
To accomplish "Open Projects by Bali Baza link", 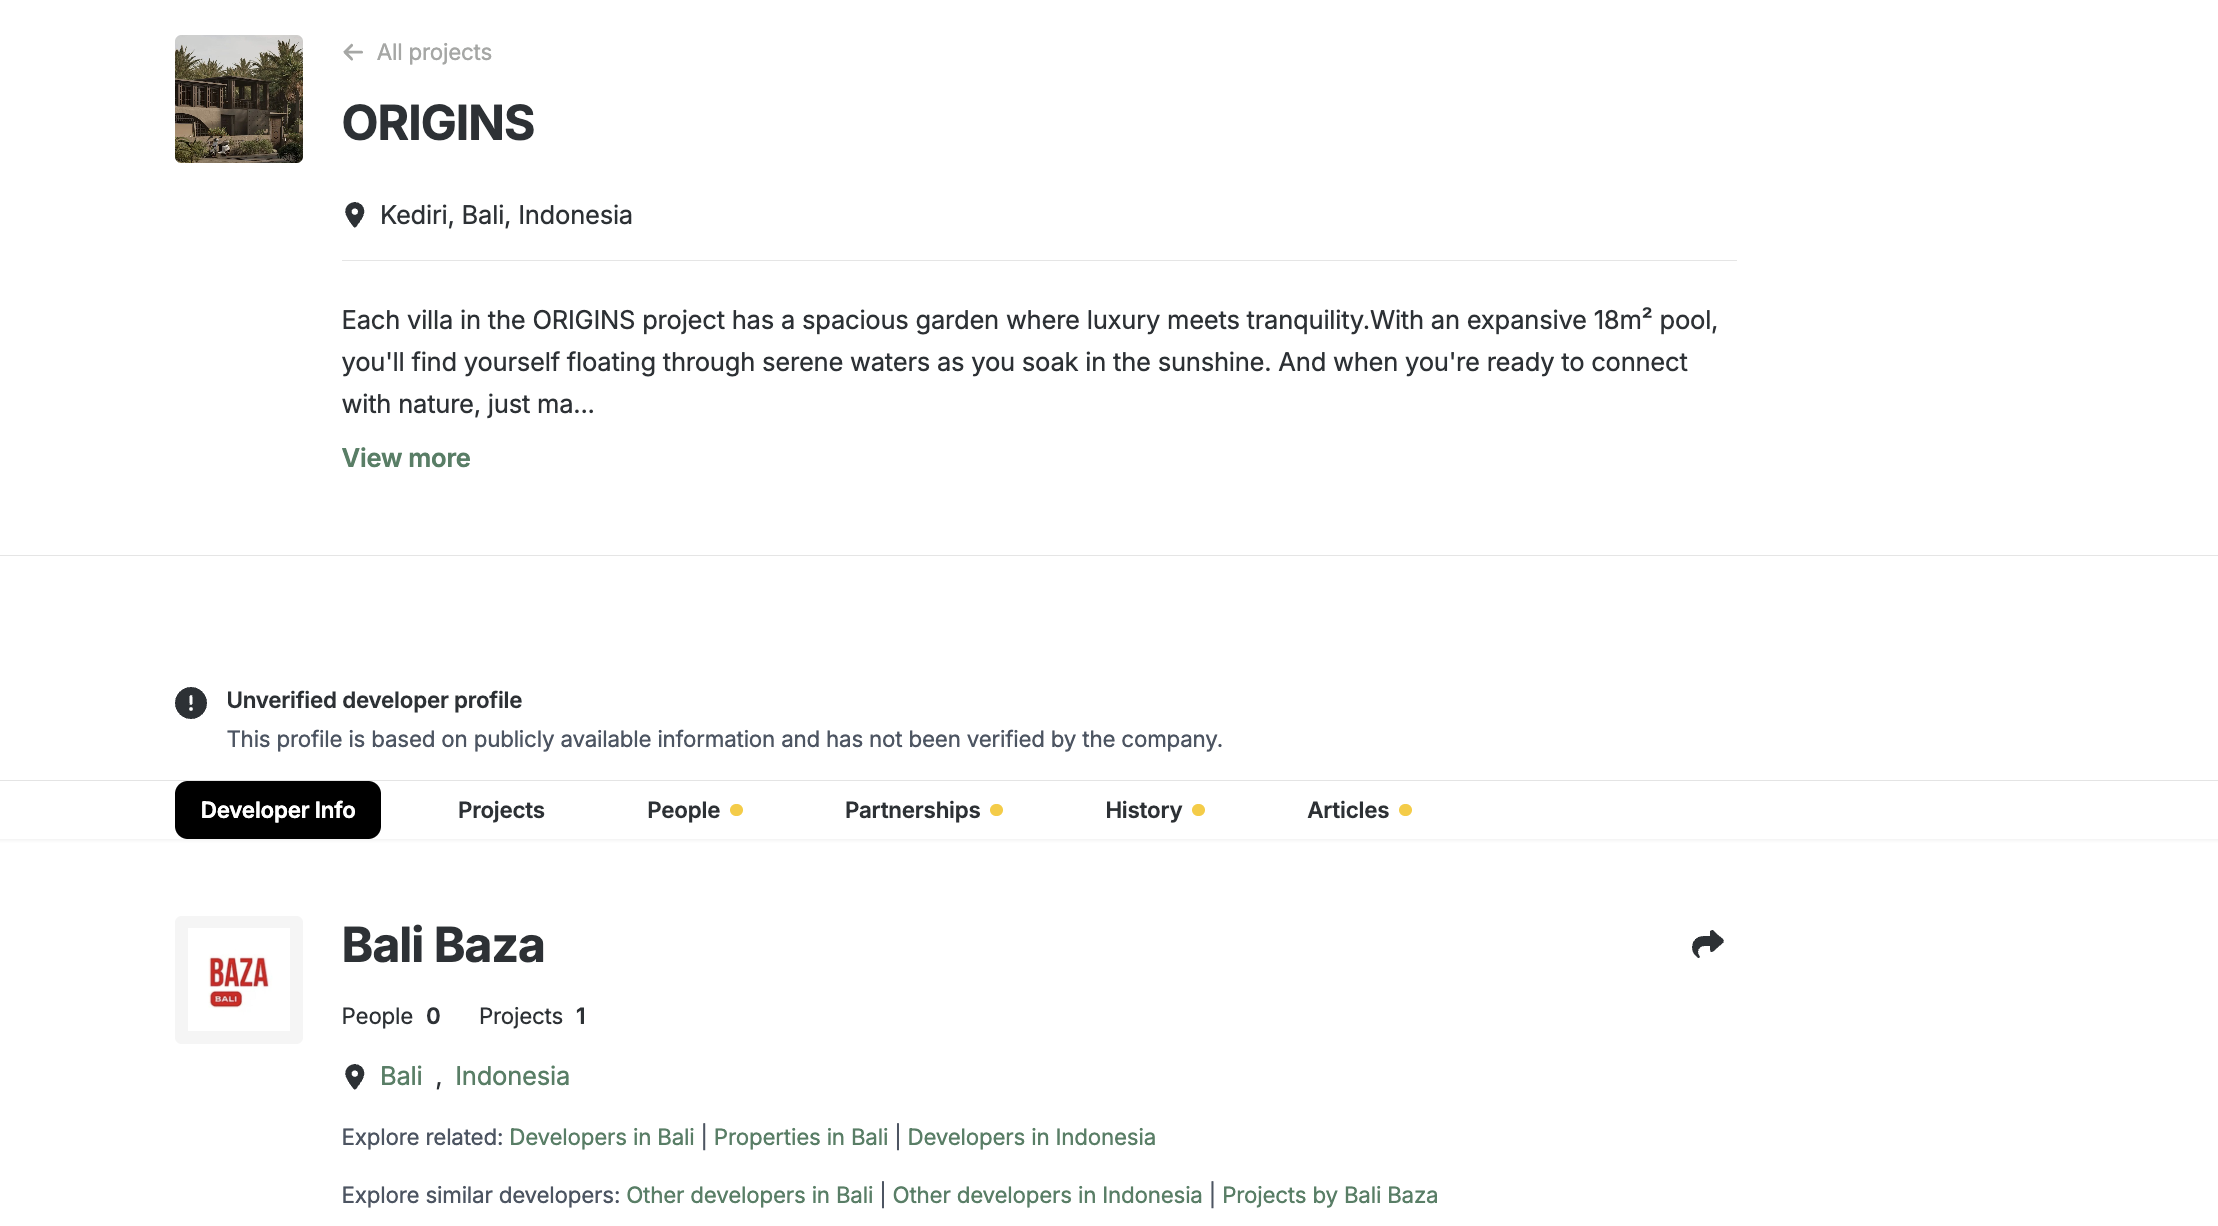I will 1330,1195.
